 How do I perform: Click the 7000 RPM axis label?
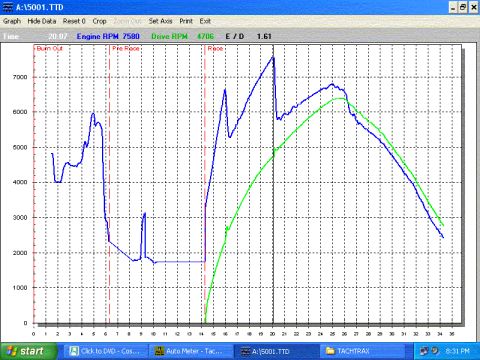pos(20,77)
